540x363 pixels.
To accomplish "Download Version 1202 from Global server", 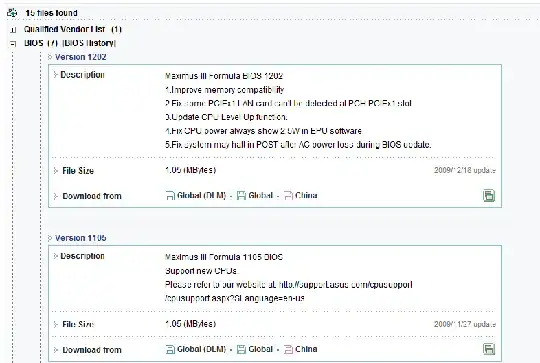I will 260,196.
